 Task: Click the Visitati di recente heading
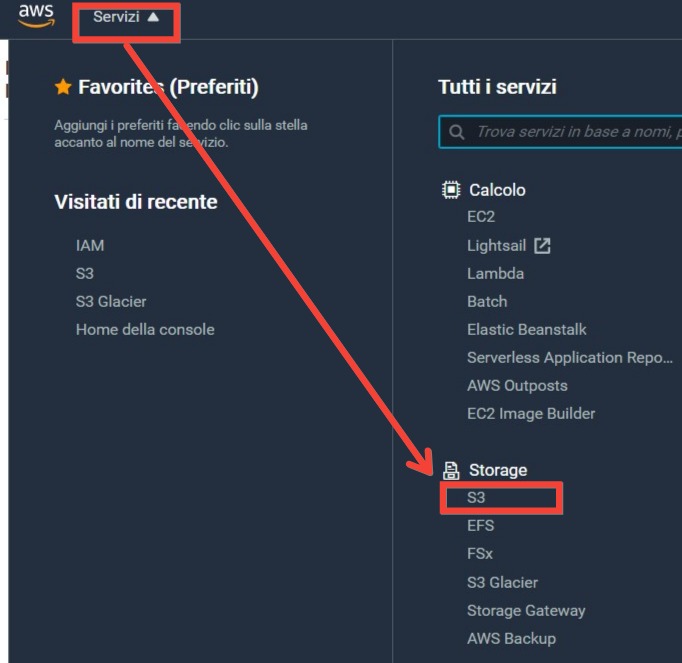[x=136, y=202]
